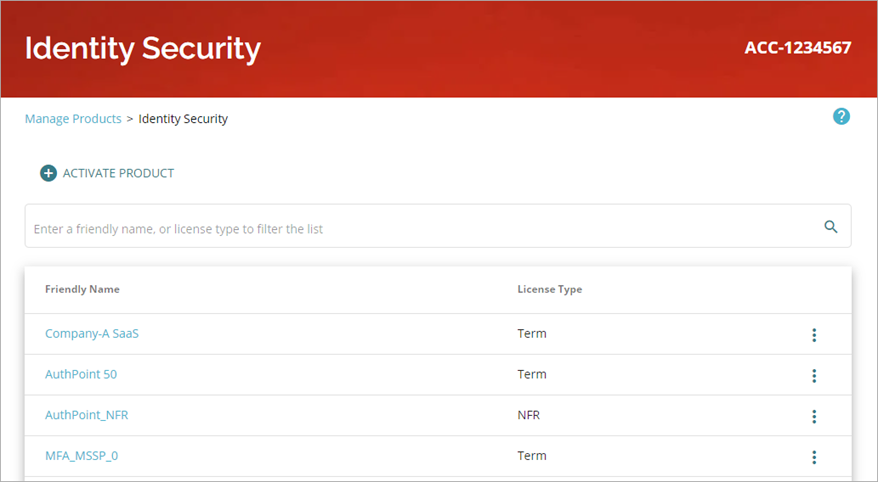878x482 pixels.
Task: Click the plus icon beside Activate Product
Action: (x=48, y=174)
